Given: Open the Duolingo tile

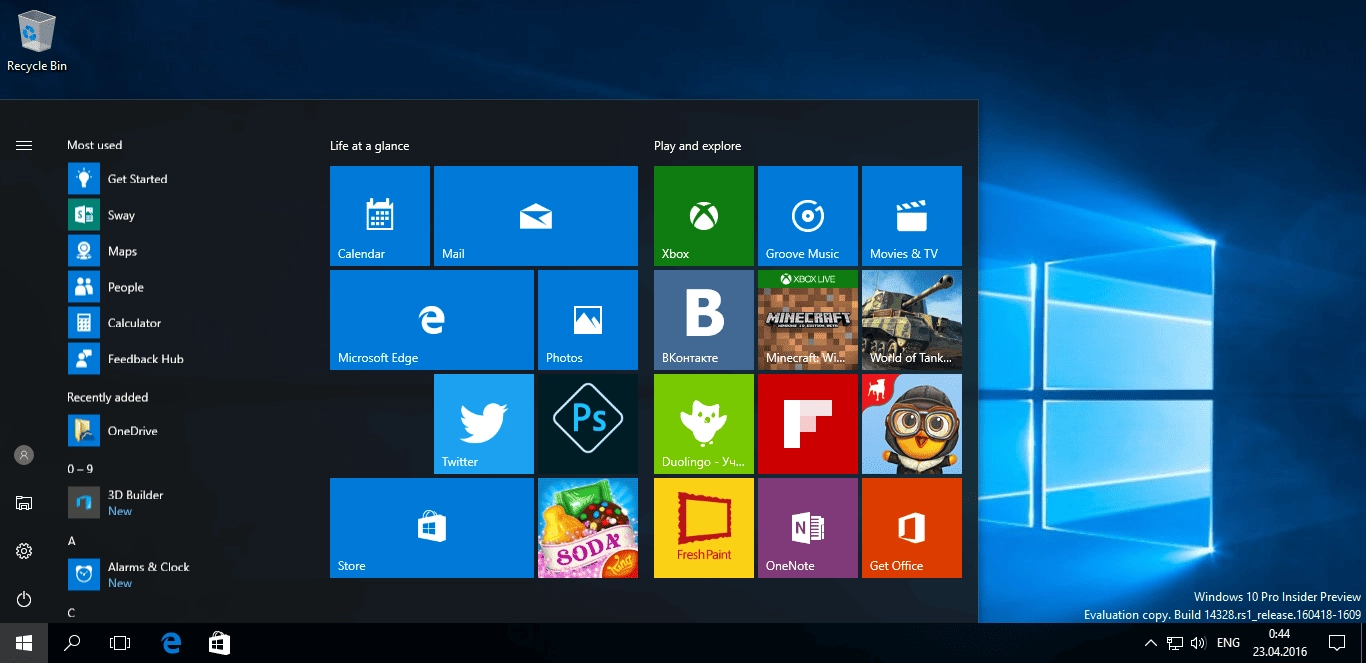Looking at the screenshot, I should (x=704, y=424).
